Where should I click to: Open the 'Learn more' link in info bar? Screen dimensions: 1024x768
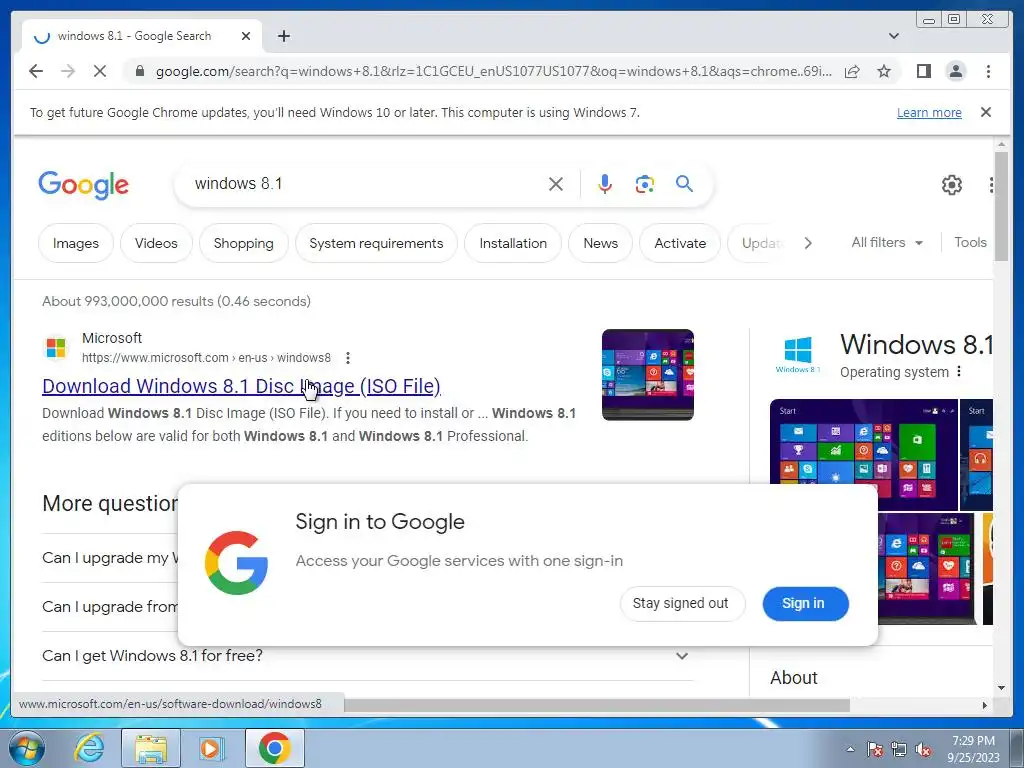pyautogui.click(x=929, y=112)
